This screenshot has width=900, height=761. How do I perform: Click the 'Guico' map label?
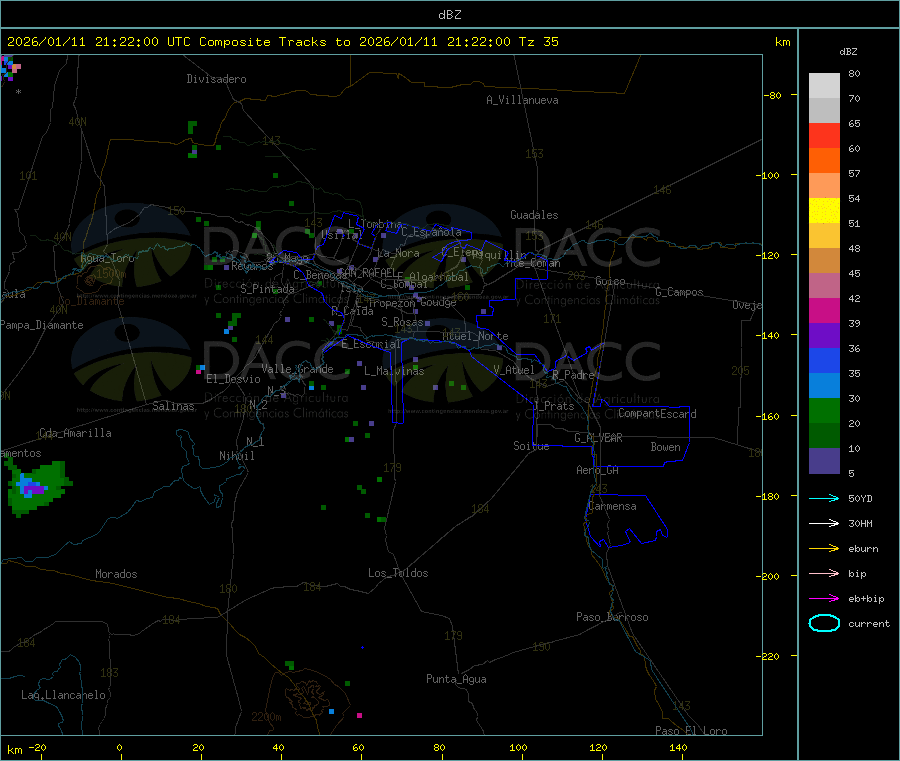[610, 281]
